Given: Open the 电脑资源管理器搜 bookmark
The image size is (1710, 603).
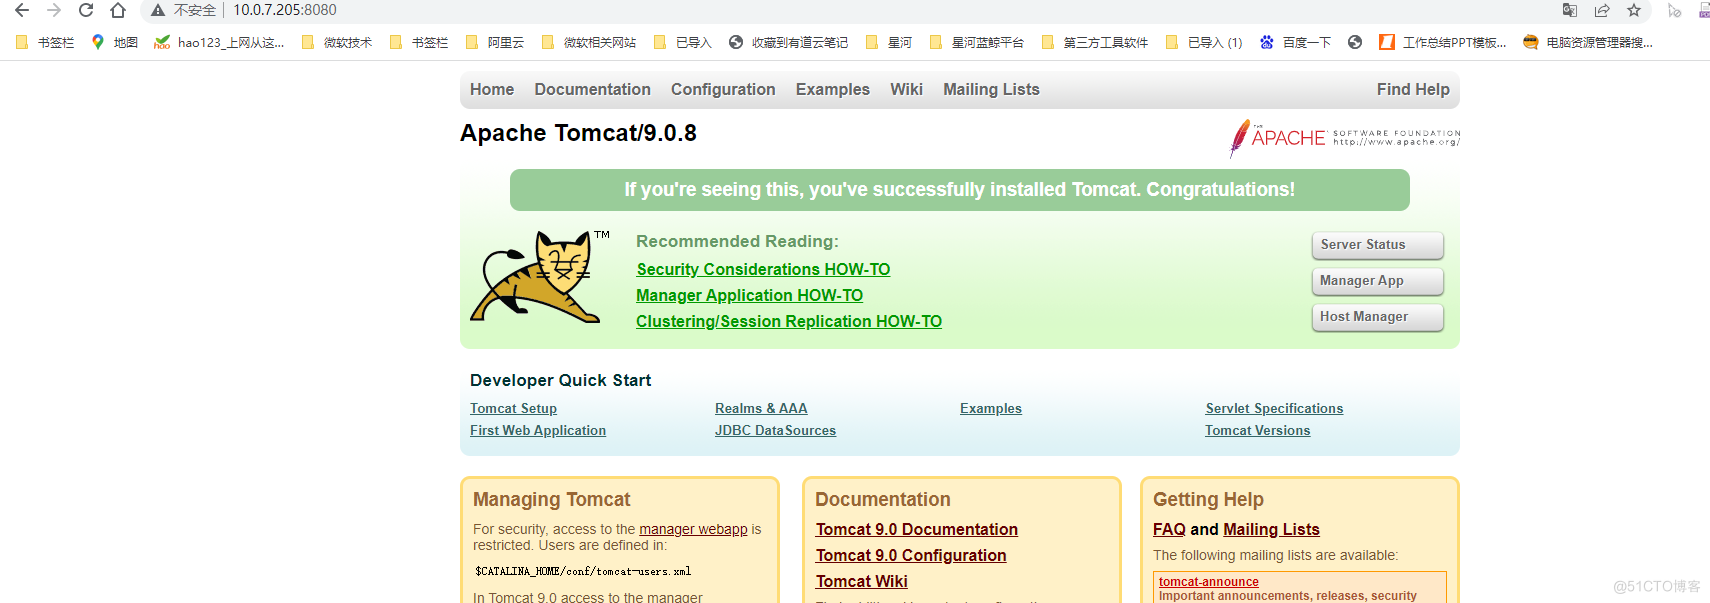Looking at the screenshot, I should (x=1588, y=42).
